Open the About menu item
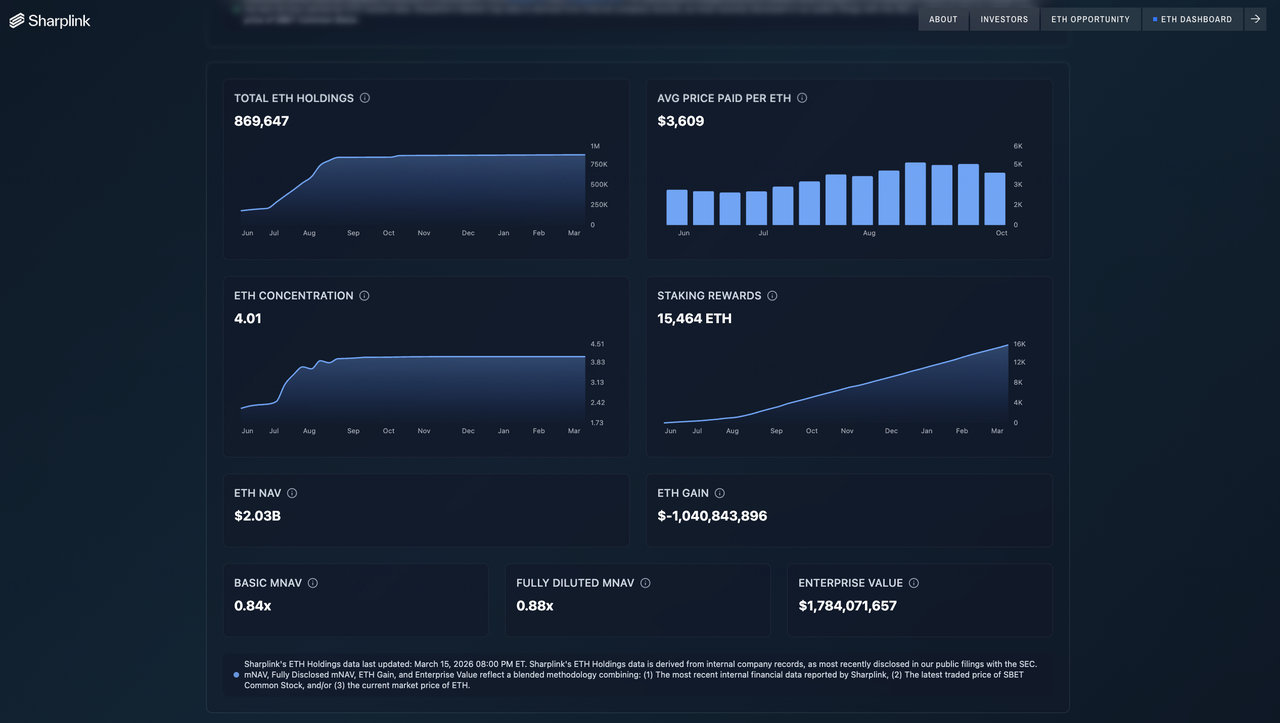 [943, 19]
